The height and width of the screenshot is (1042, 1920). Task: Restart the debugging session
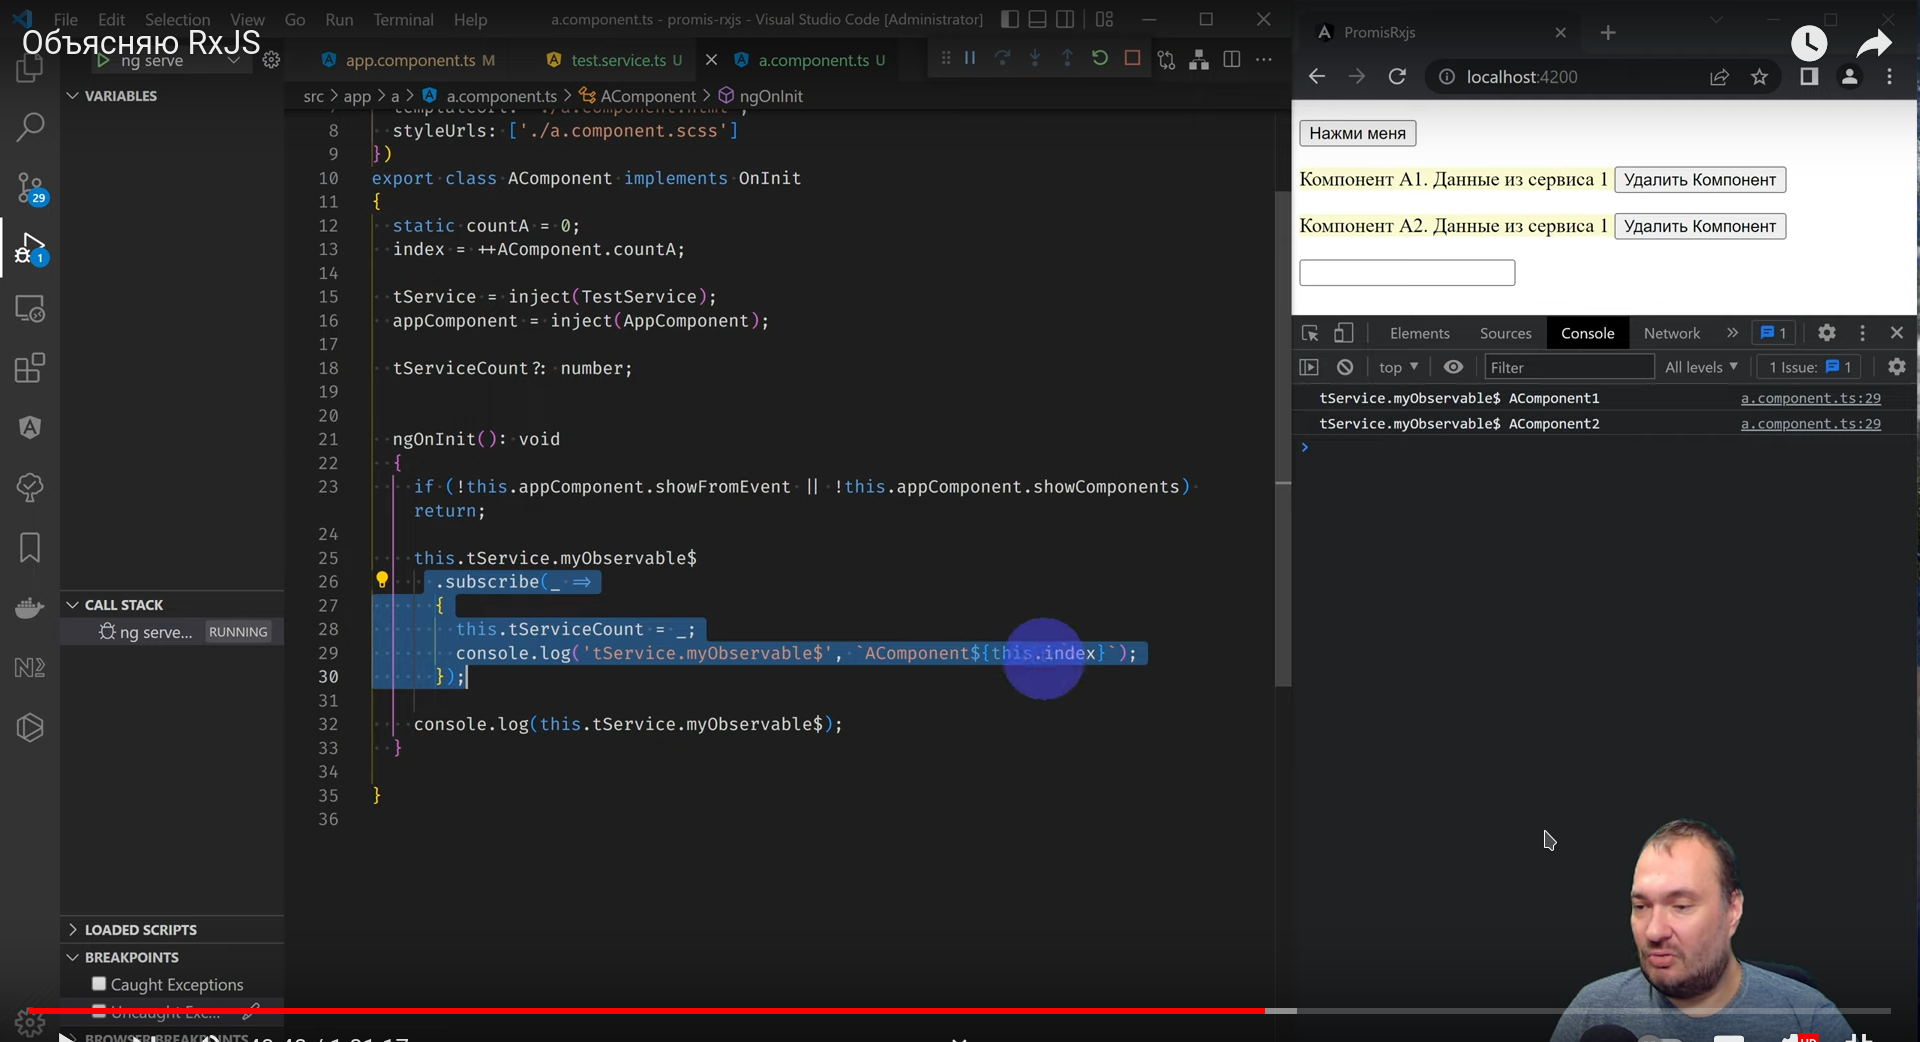click(1100, 59)
